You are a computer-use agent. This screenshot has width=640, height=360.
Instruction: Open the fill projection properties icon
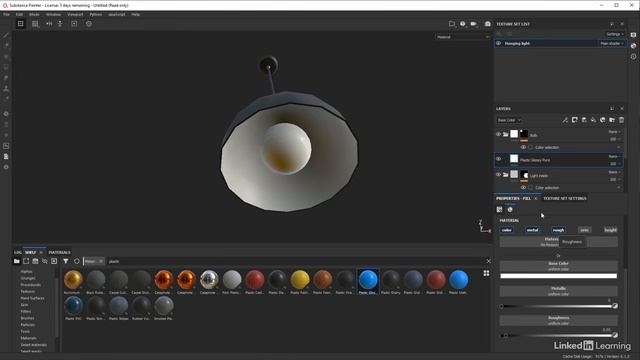tap(499, 209)
